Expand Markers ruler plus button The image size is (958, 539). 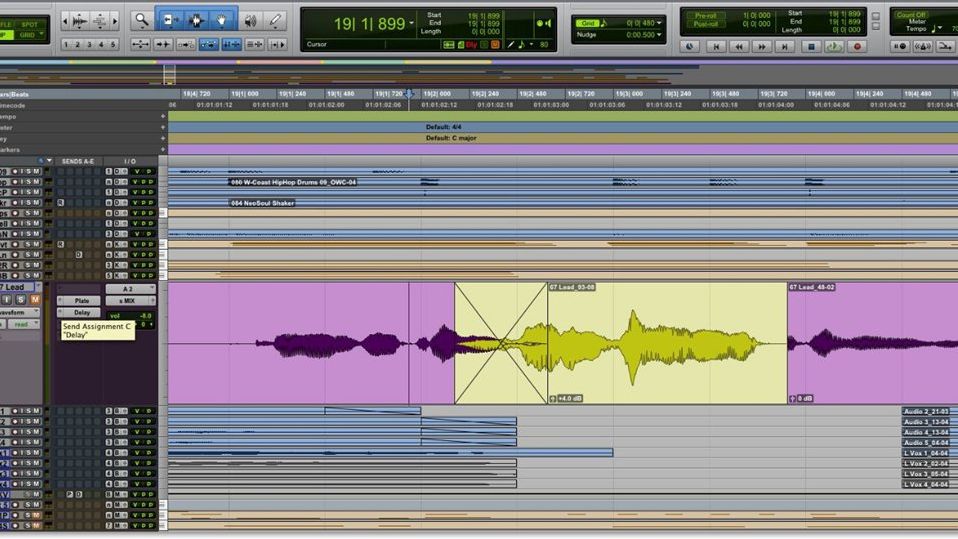163,149
